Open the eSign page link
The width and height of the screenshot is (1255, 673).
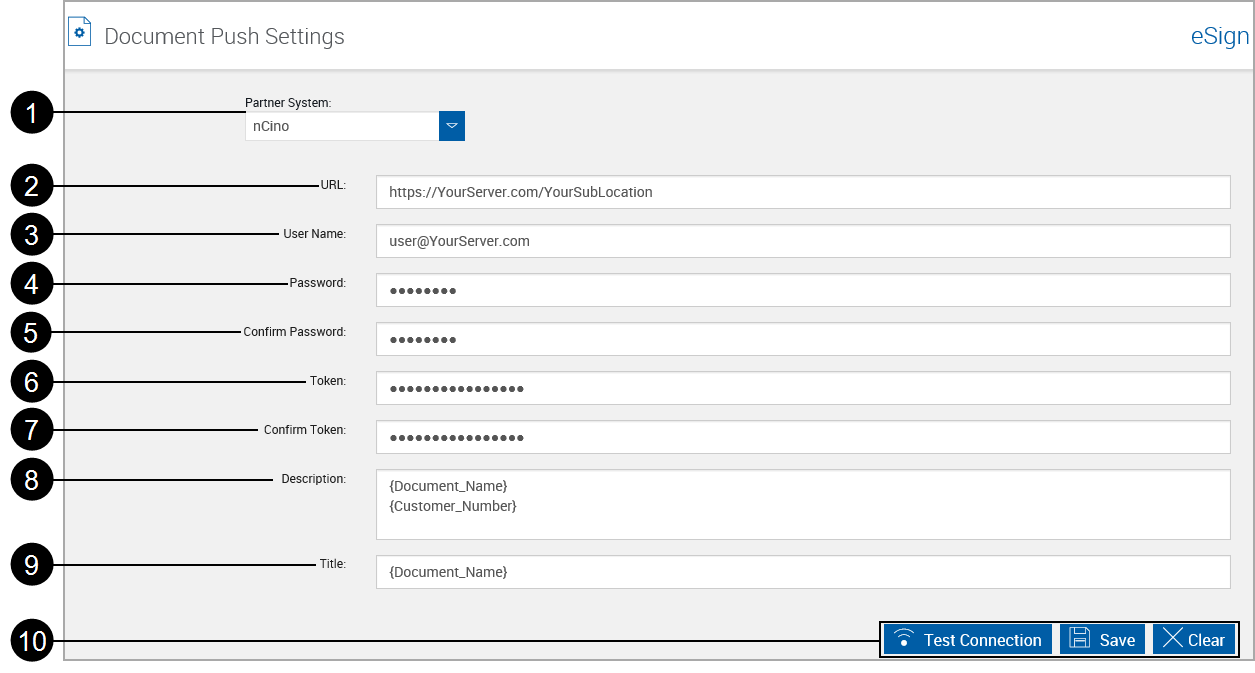coord(1219,35)
